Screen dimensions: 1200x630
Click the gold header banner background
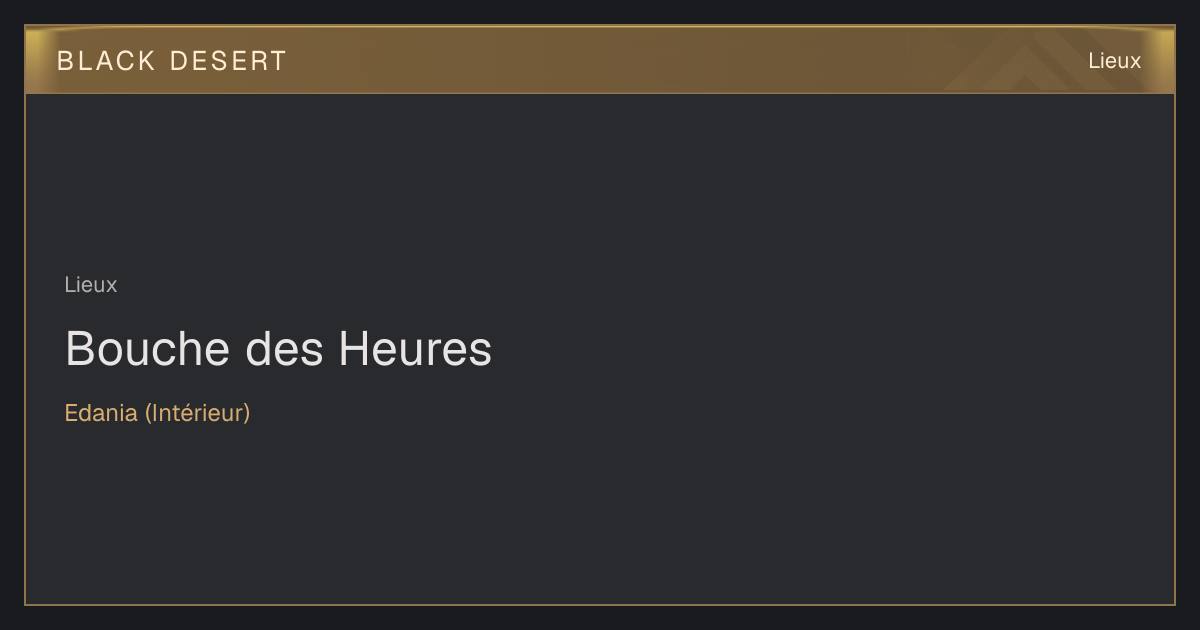tap(600, 60)
